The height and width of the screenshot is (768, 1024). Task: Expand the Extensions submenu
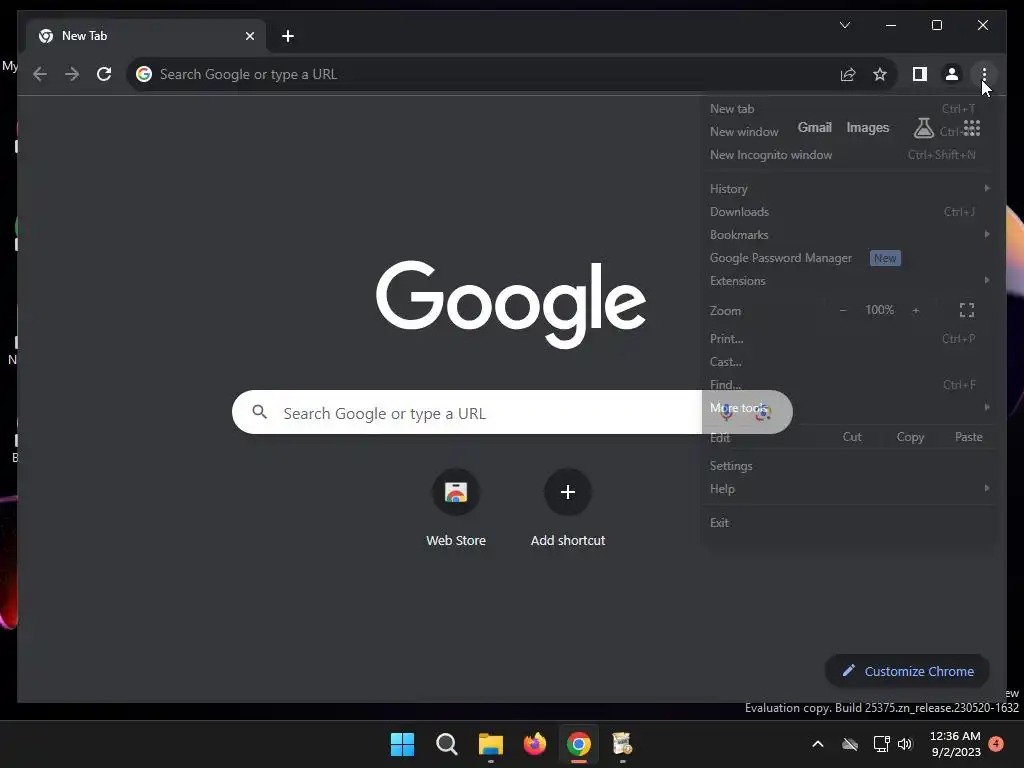coord(848,281)
